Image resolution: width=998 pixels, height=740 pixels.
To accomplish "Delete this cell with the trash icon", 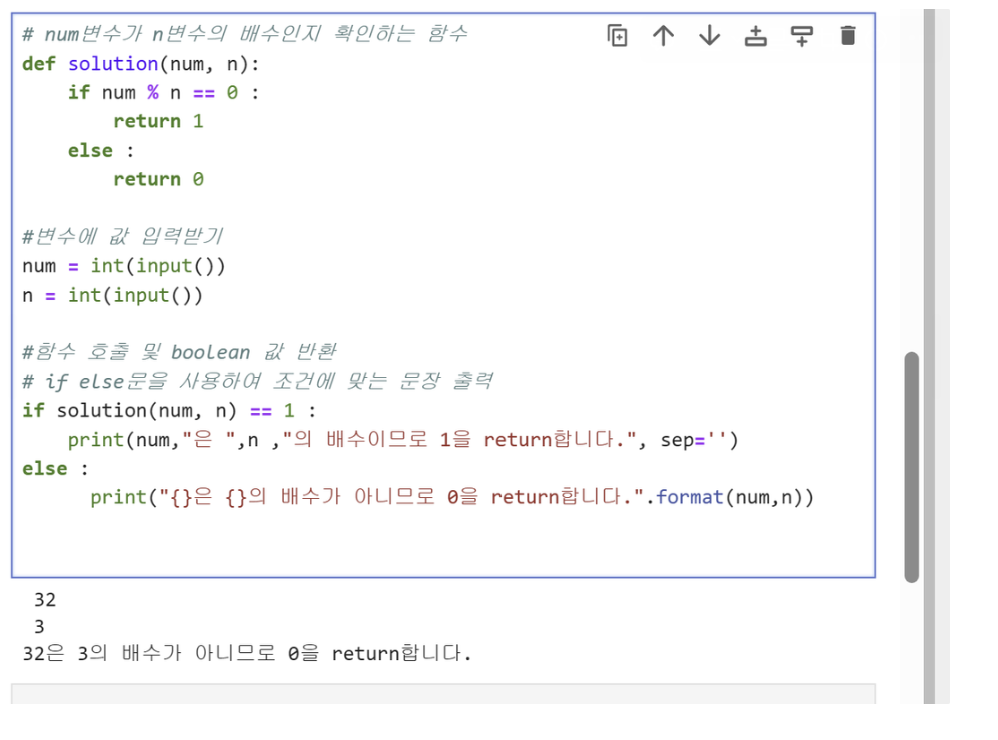I will pyautogui.click(x=848, y=36).
